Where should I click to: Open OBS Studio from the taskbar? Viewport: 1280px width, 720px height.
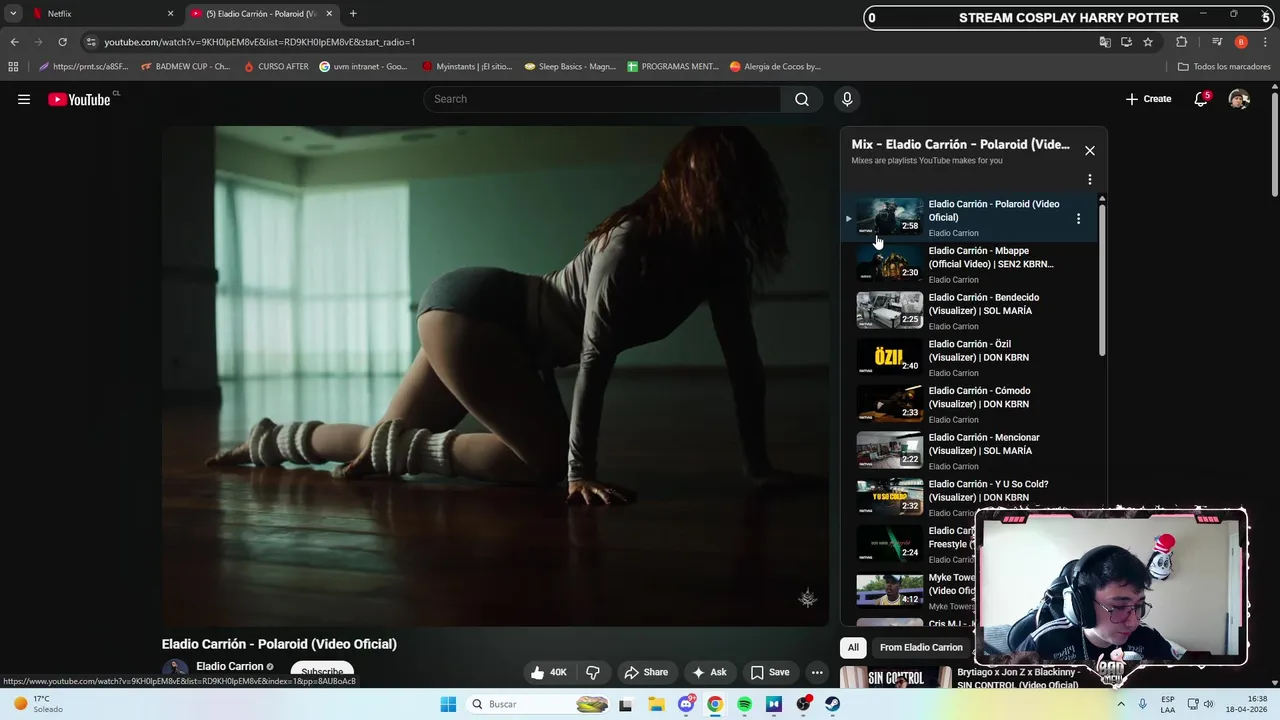point(803,704)
